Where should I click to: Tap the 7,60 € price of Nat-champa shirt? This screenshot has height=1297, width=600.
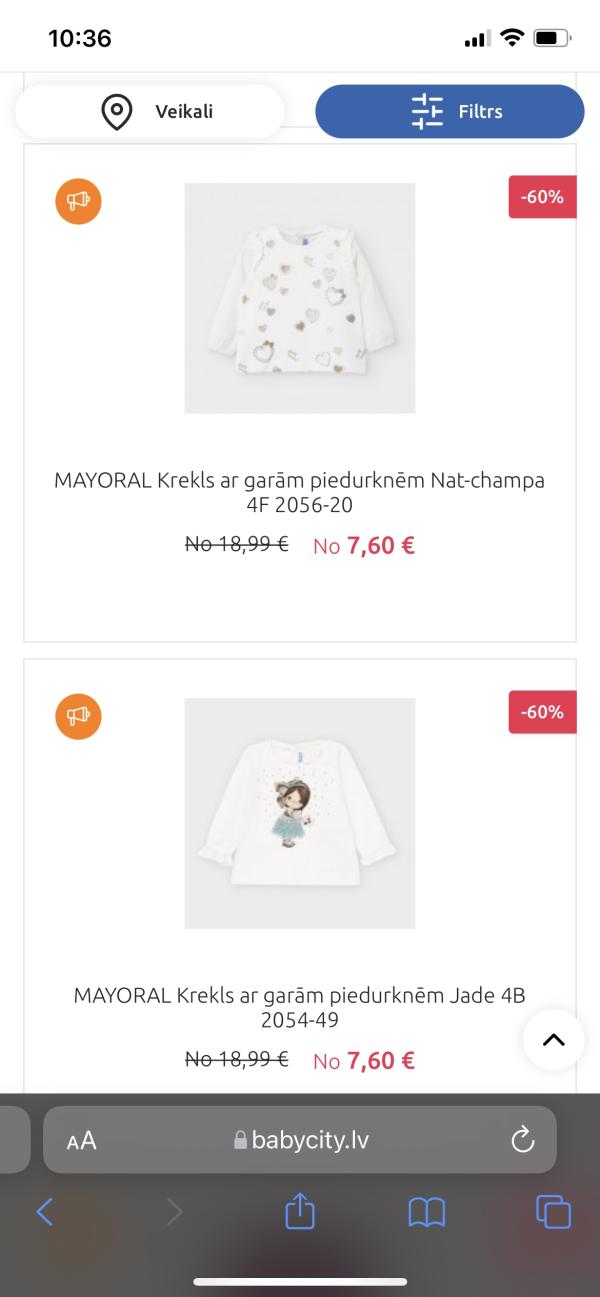click(x=380, y=545)
